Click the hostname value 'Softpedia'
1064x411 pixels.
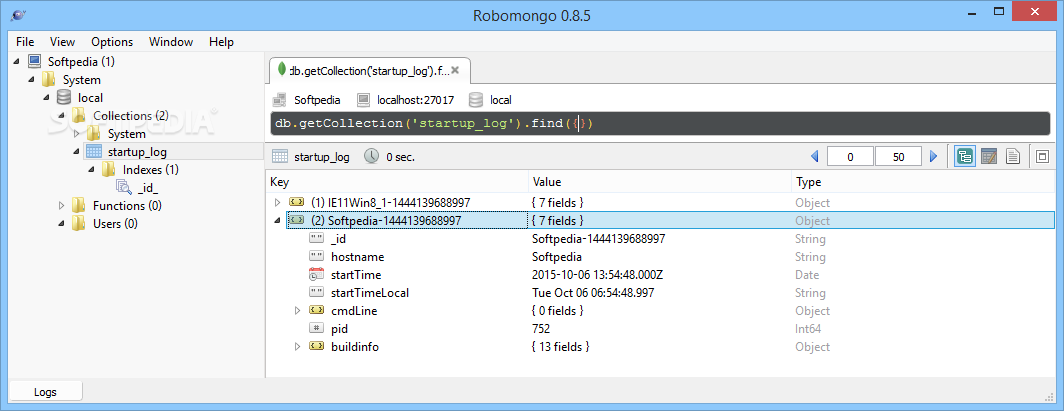(x=556, y=257)
